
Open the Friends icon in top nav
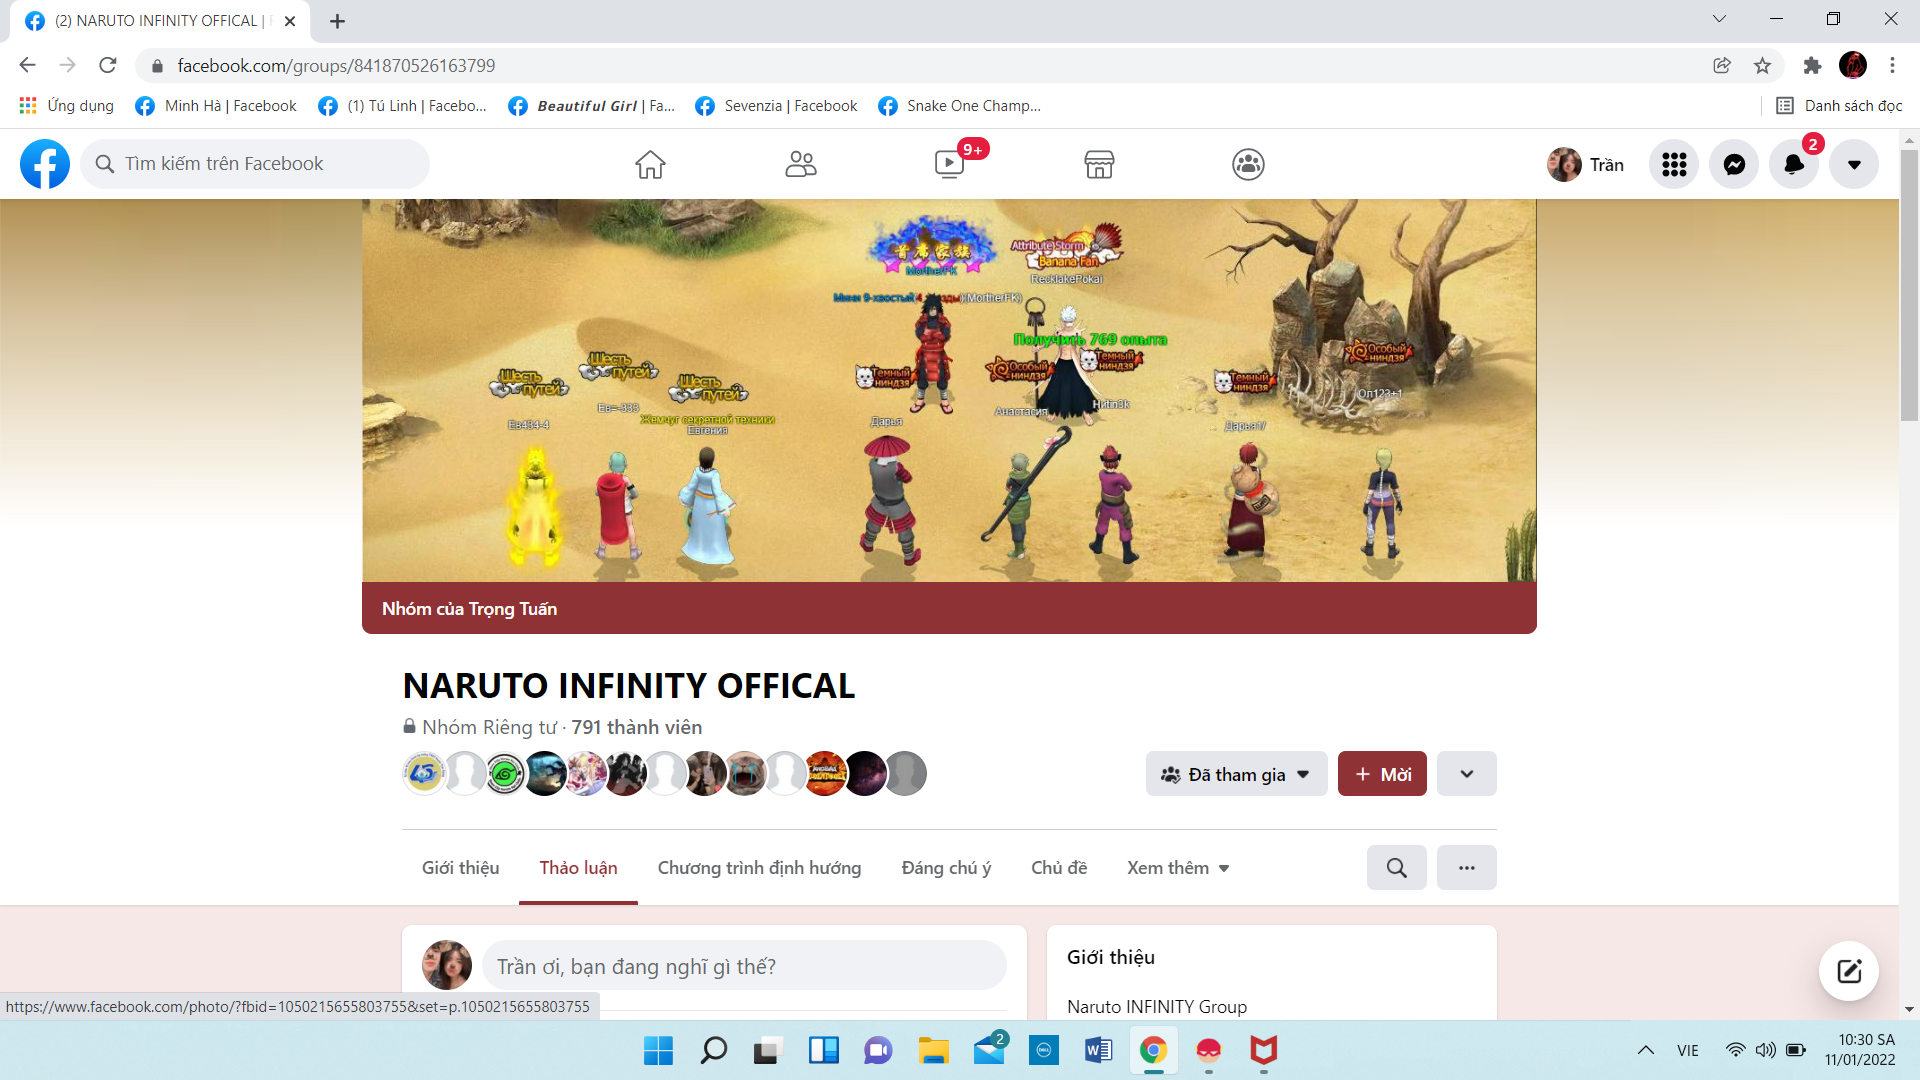click(x=800, y=164)
